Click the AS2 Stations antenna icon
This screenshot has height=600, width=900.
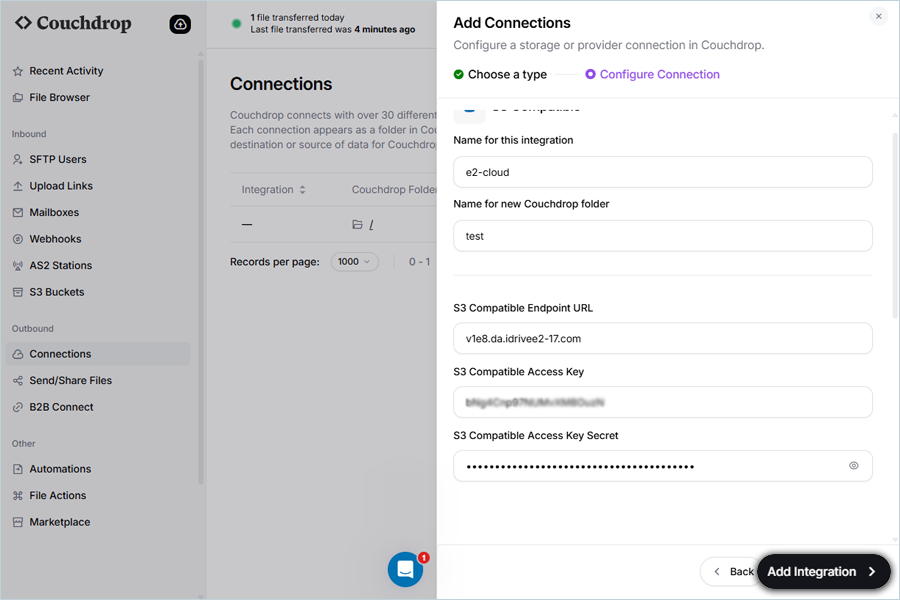coord(18,266)
